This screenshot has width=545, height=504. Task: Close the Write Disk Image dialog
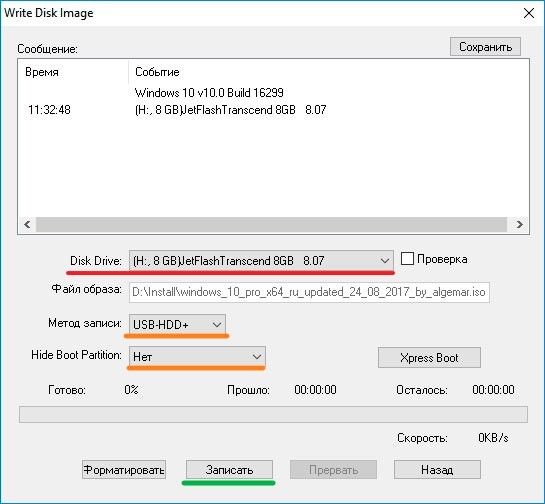pyautogui.click(x=529, y=13)
